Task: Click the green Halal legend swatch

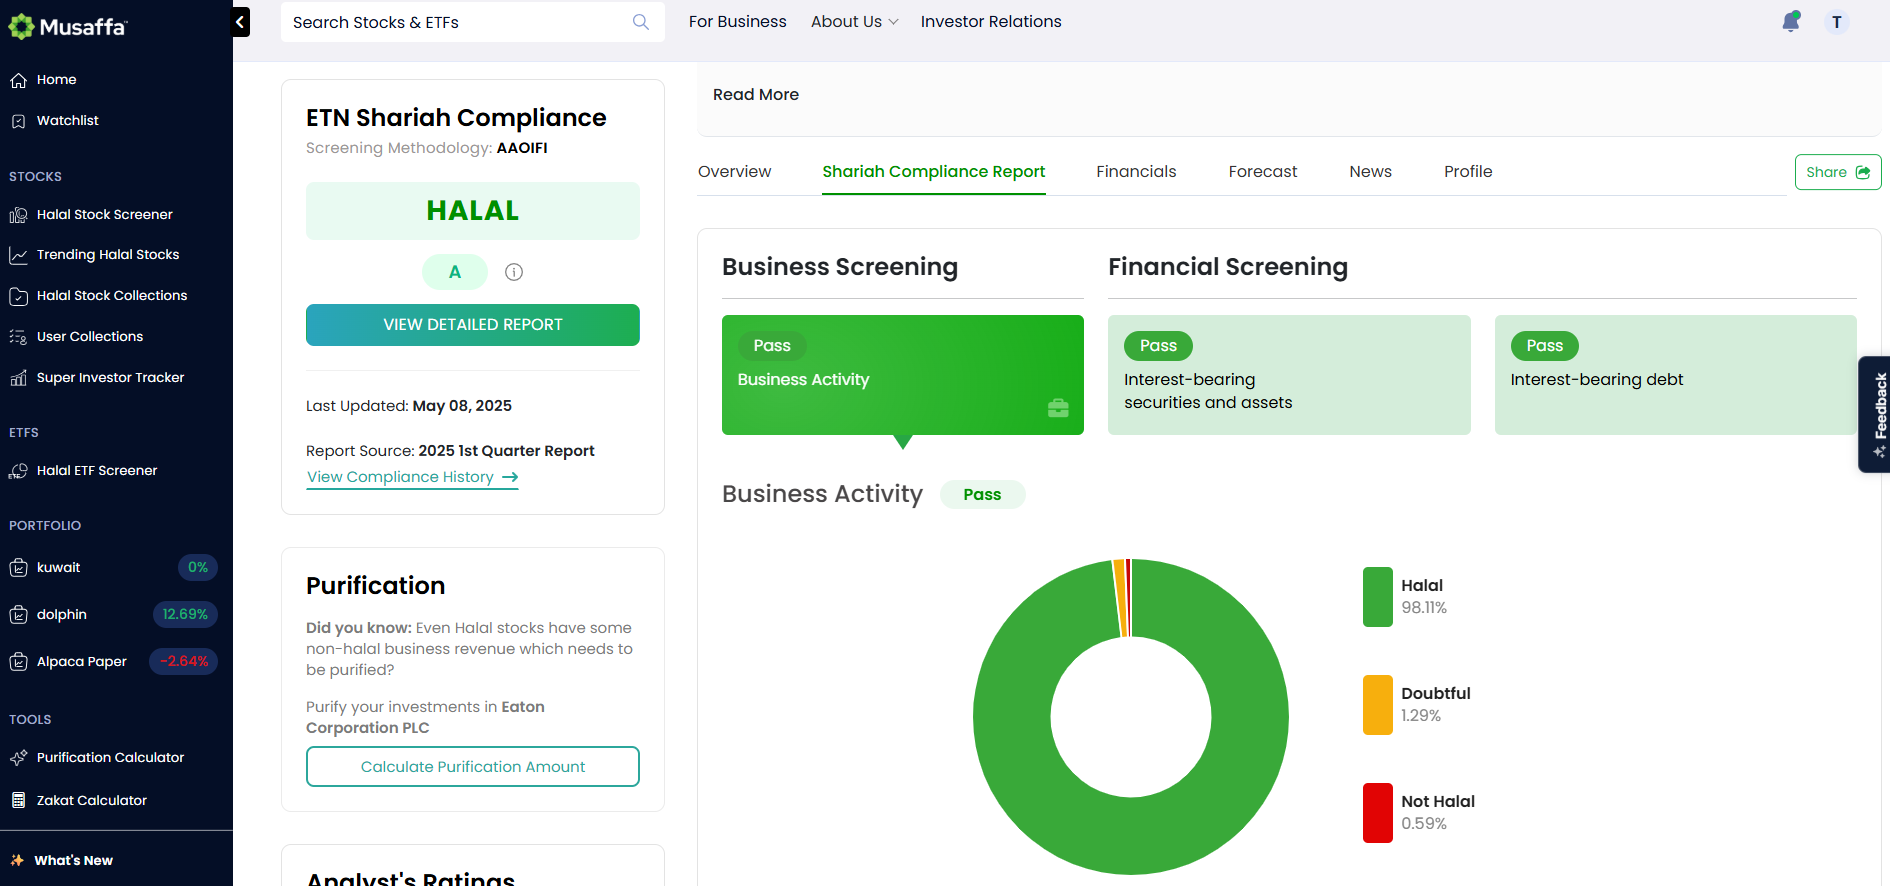Action: [x=1378, y=597]
